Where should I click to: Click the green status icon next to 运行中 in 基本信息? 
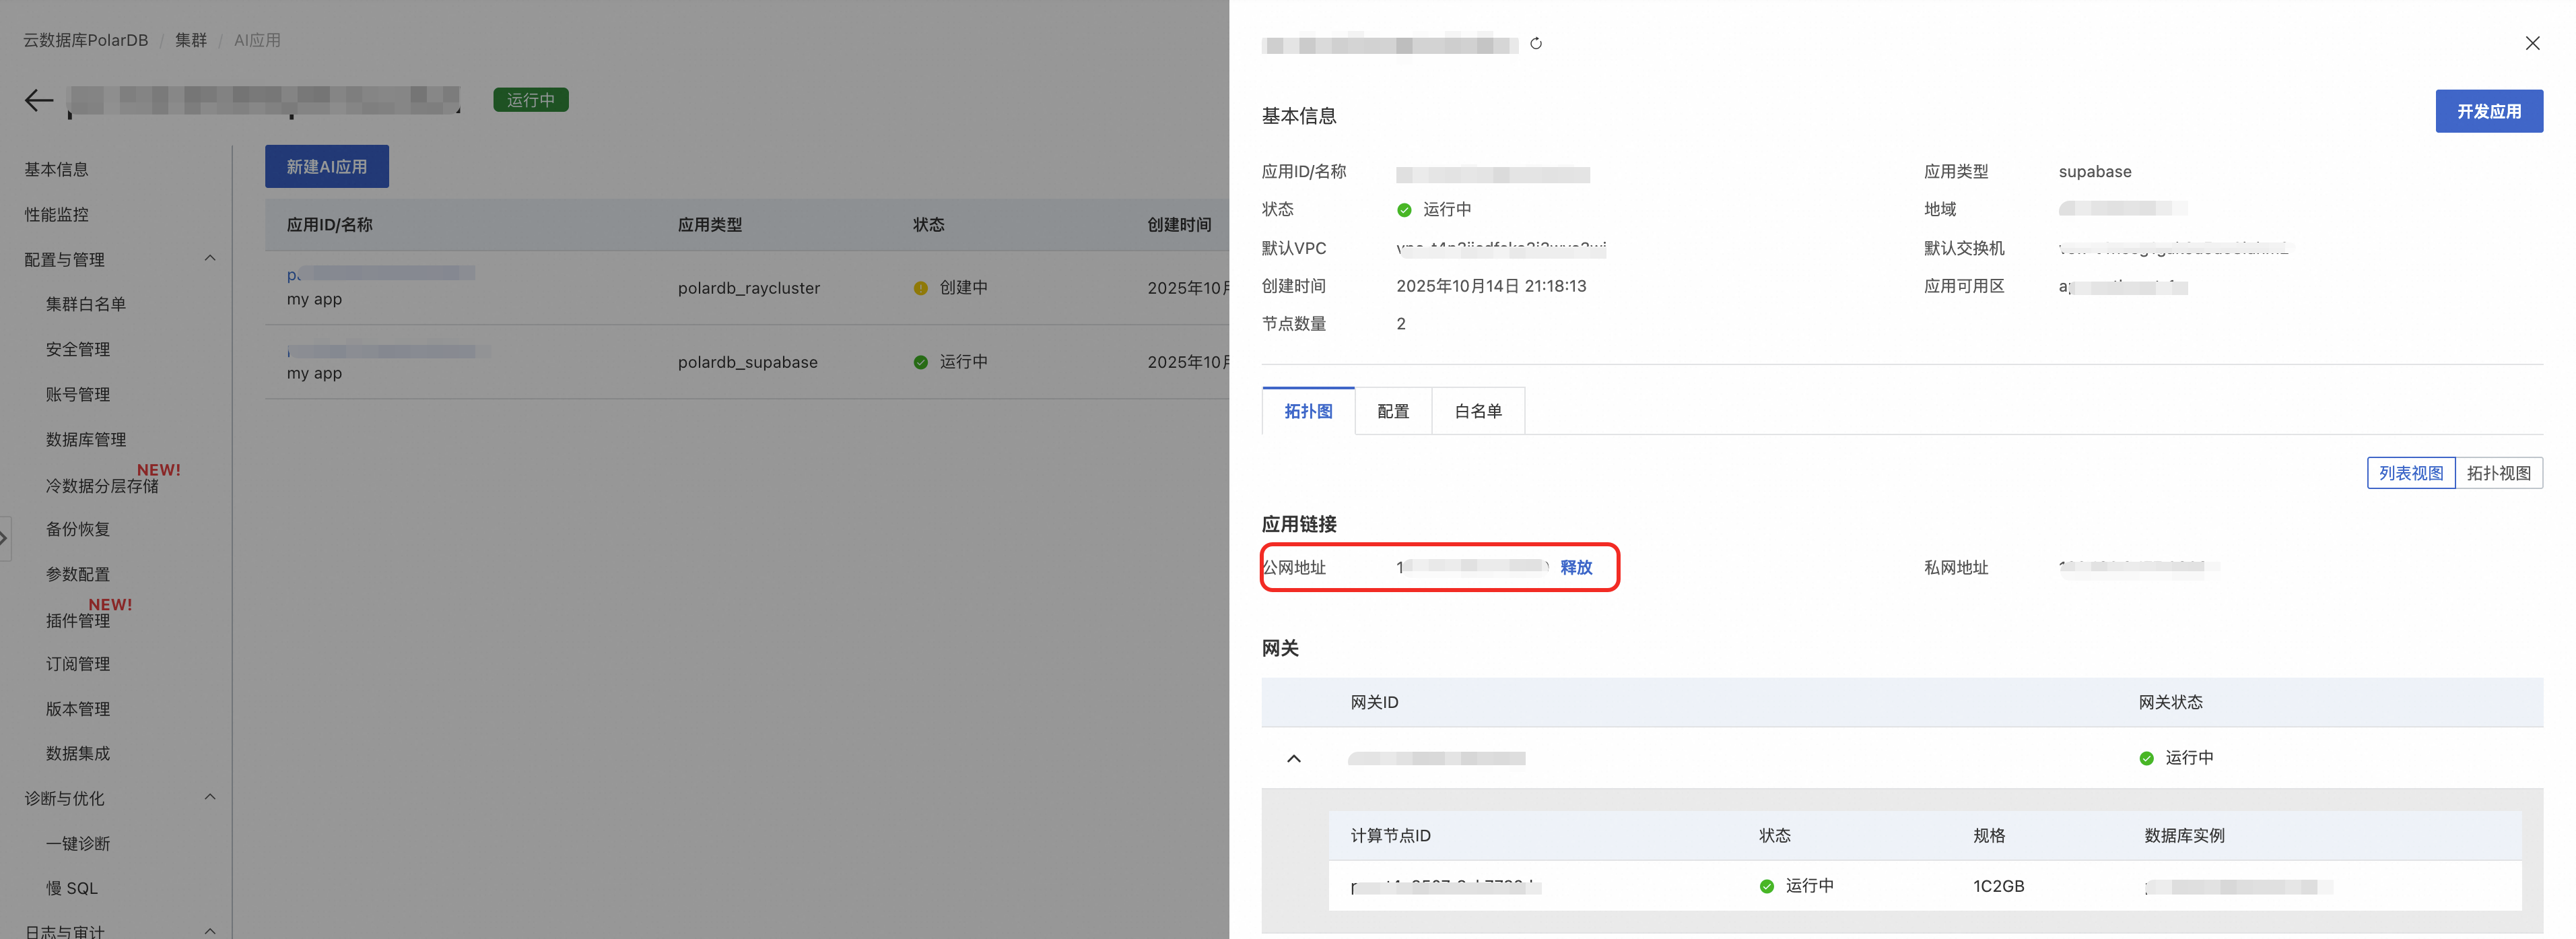(x=1404, y=209)
